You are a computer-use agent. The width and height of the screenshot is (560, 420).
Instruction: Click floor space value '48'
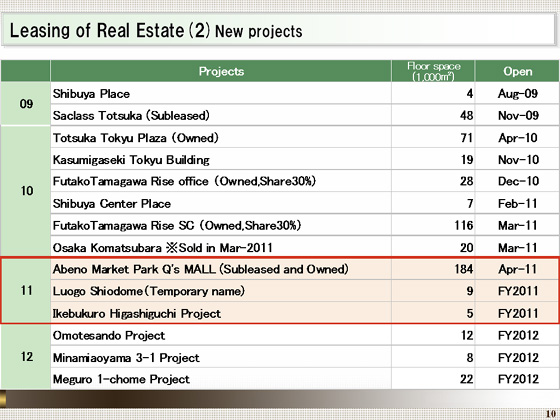point(466,115)
